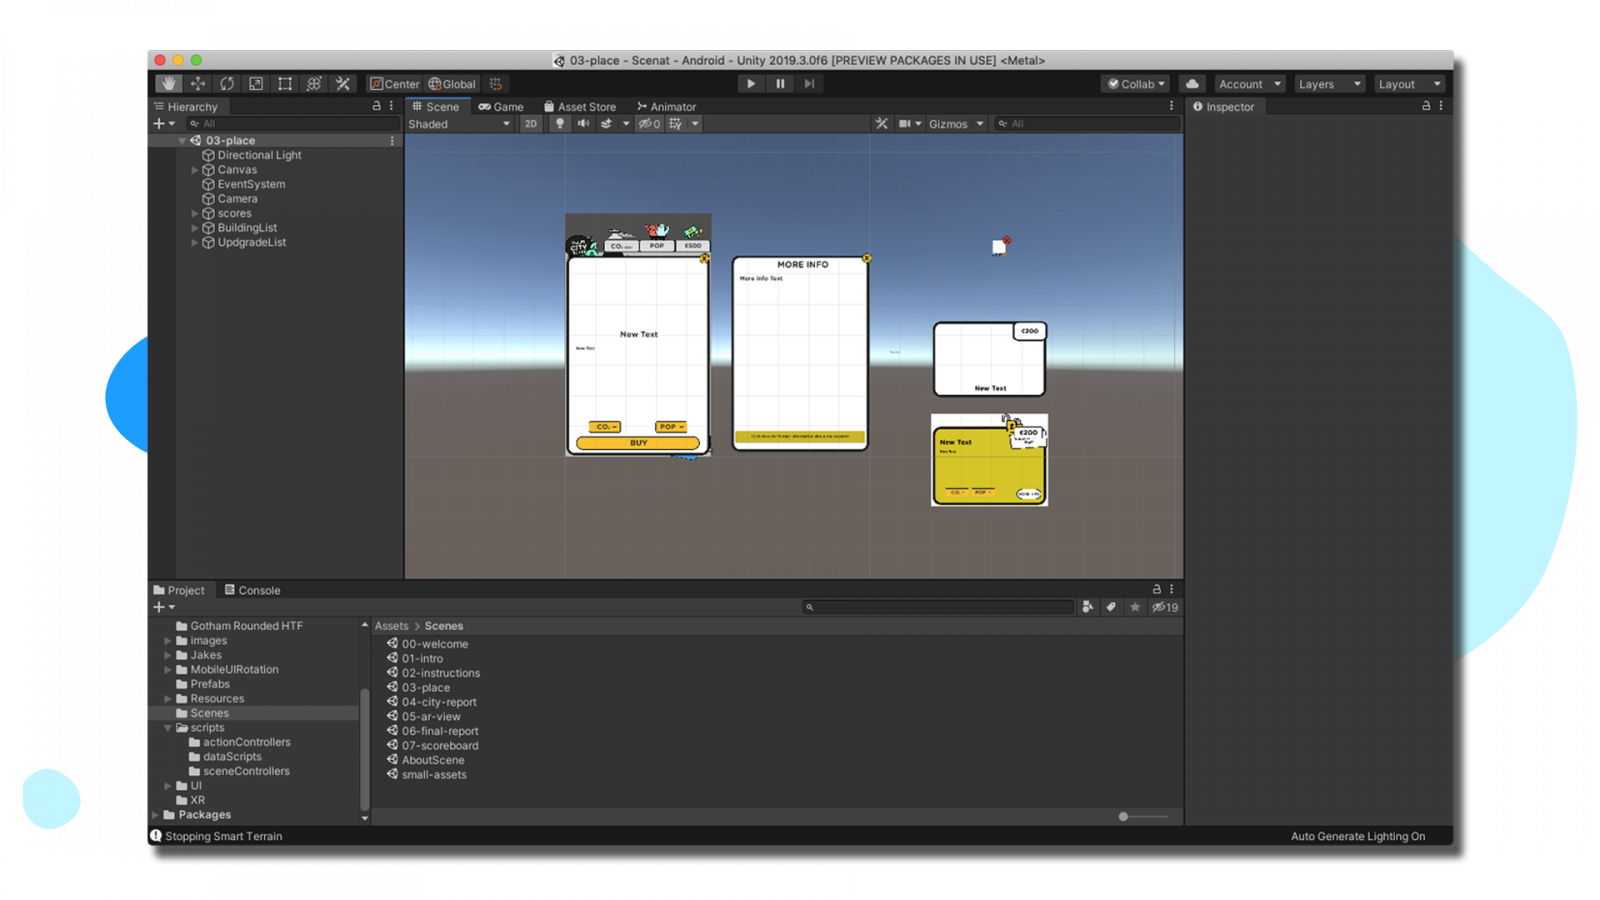Search by label in Project
This screenshot has width=1600, height=900.
[x=1111, y=607]
